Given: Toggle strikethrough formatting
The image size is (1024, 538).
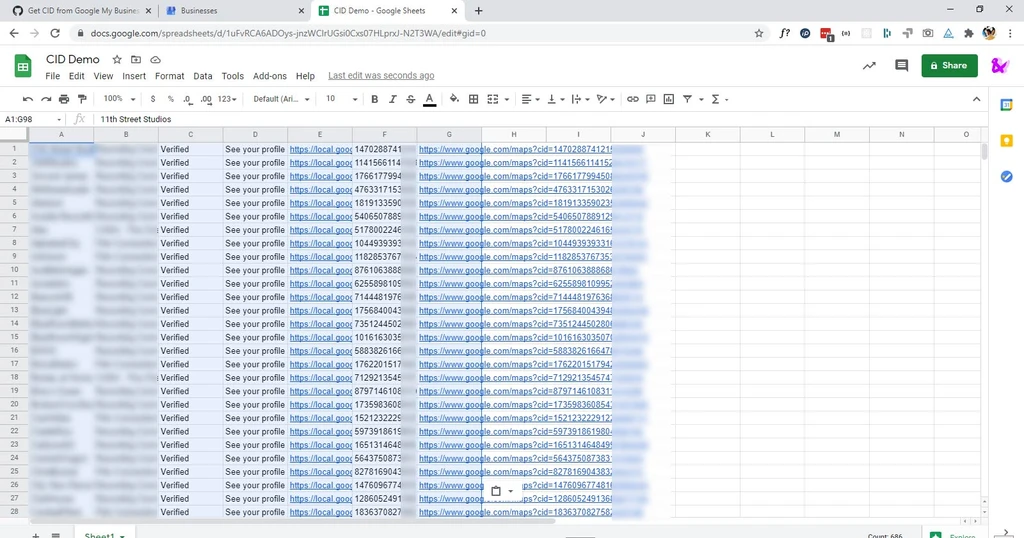Looking at the screenshot, I should pos(411,99).
